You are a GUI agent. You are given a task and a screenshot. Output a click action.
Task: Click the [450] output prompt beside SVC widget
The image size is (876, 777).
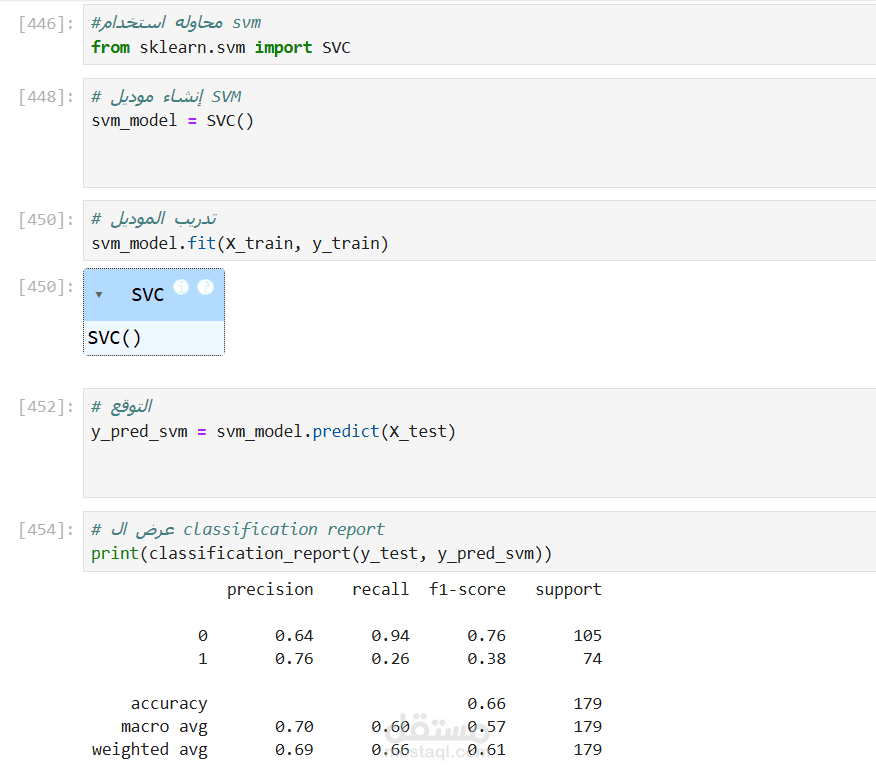(46, 287)
